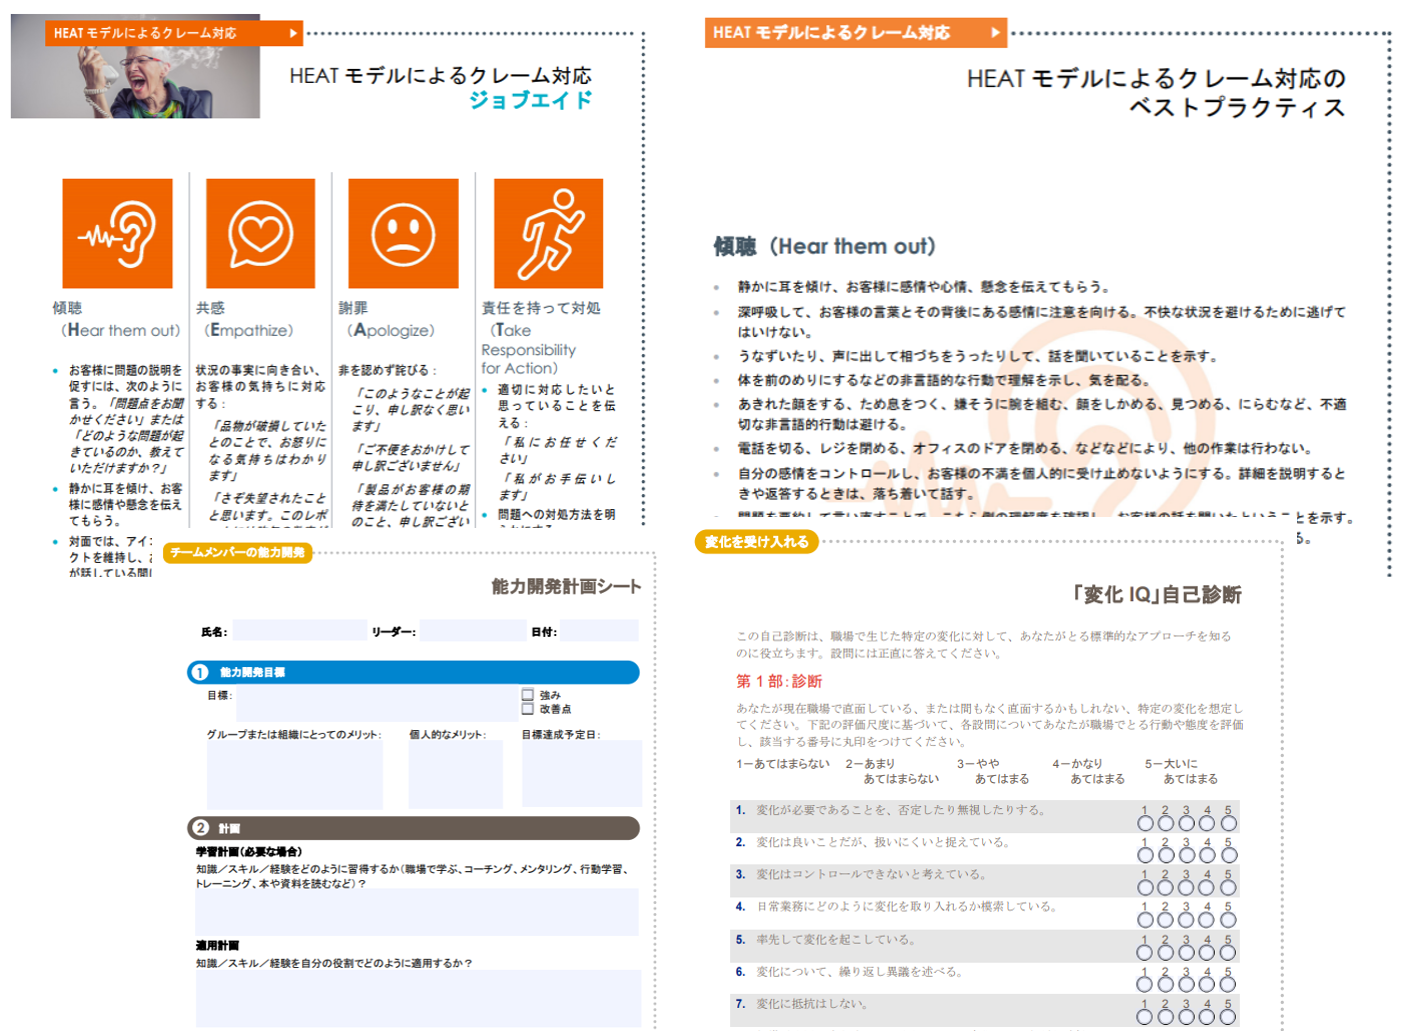
Task: Select rating 4 for question 4
Action: [1207, 919]
